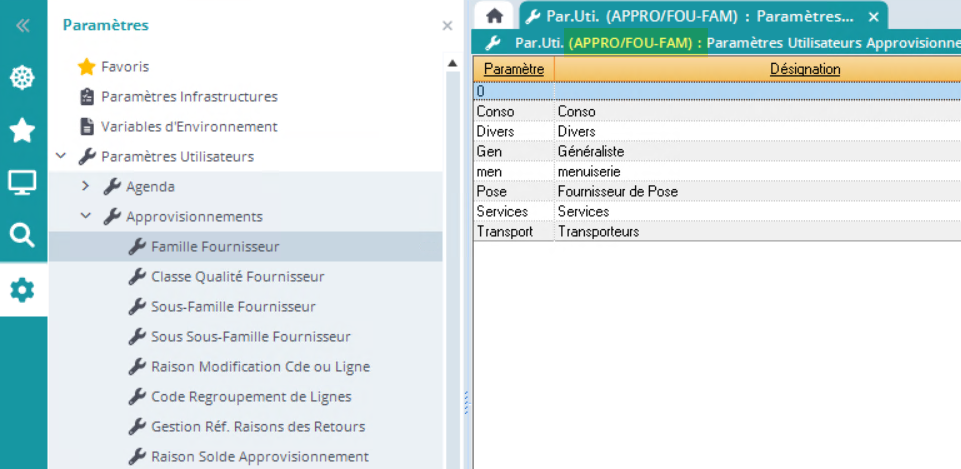Click the Paramètre column header

point(514,69)
